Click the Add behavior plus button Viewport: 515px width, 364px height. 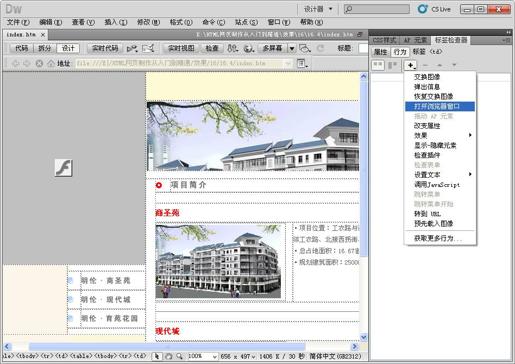click(410, 65)
